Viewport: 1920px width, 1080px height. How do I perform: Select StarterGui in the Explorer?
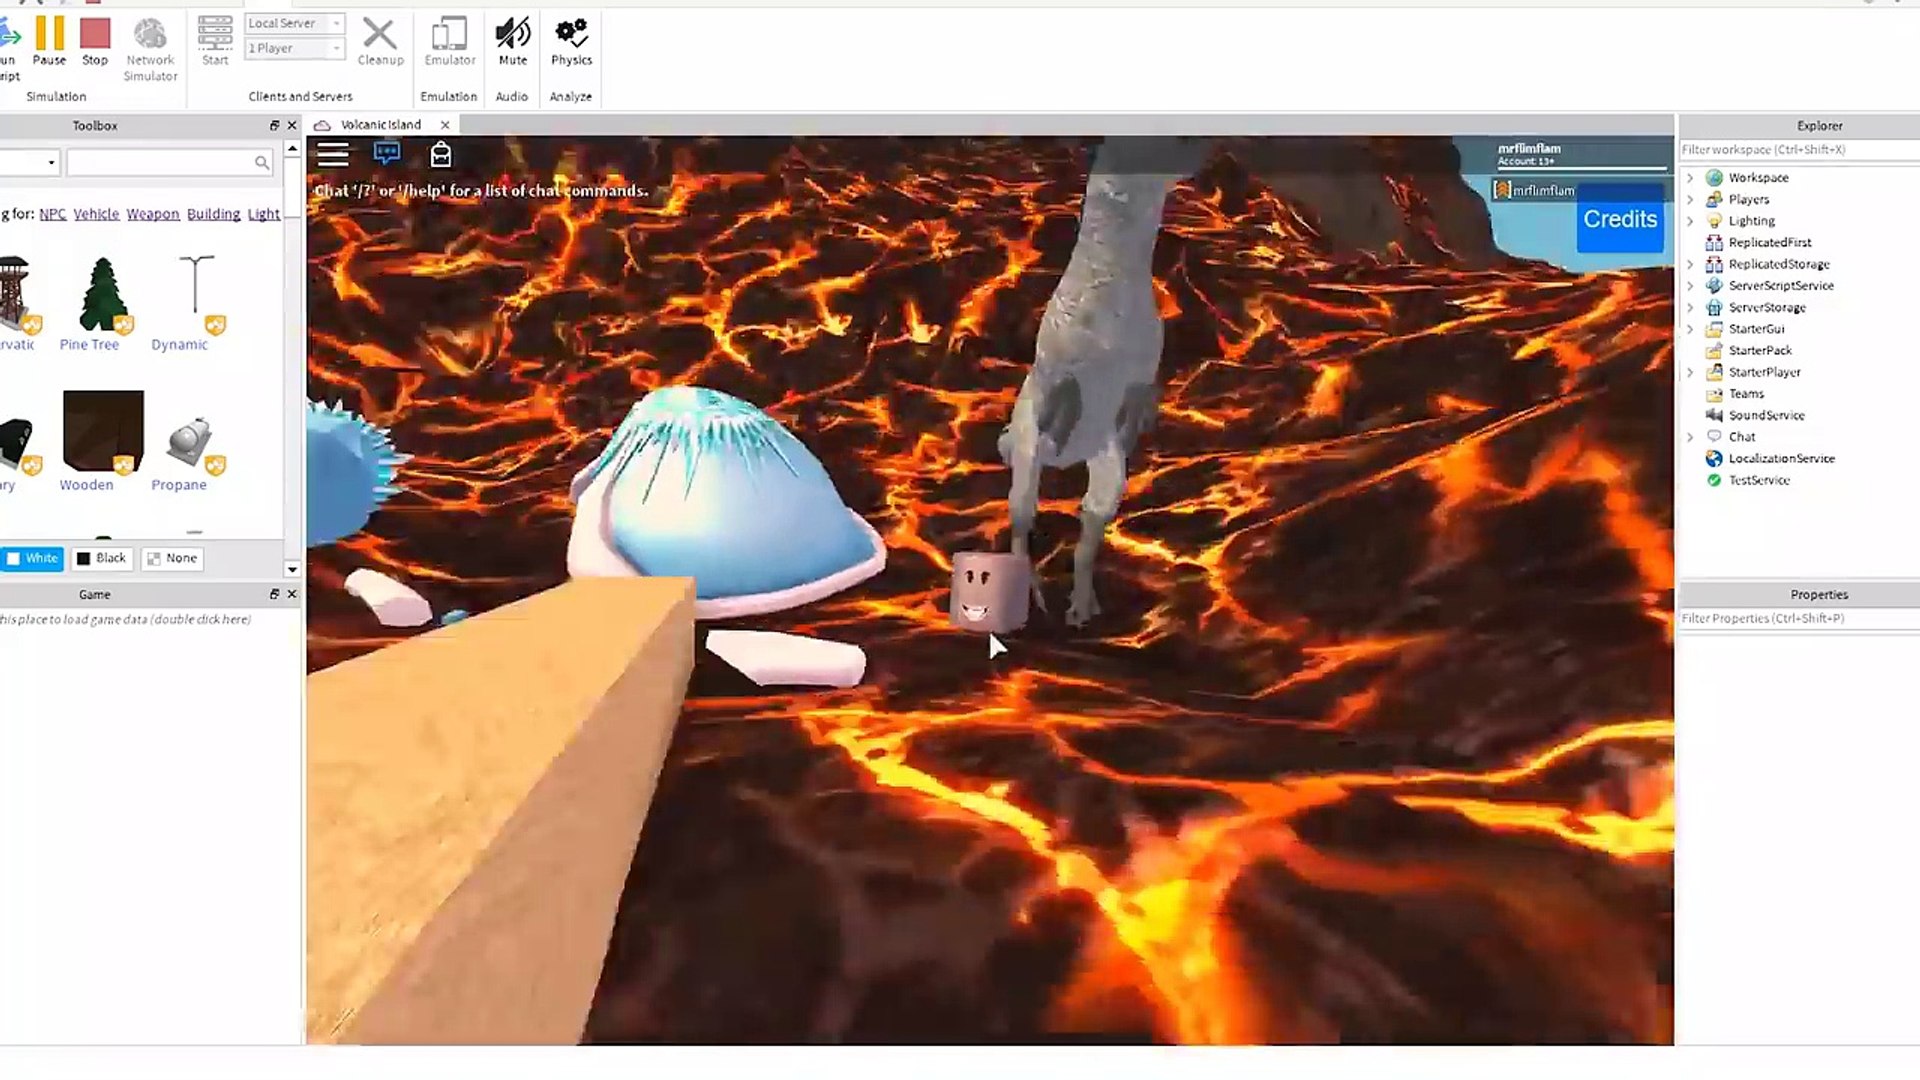pos(1756,329)
